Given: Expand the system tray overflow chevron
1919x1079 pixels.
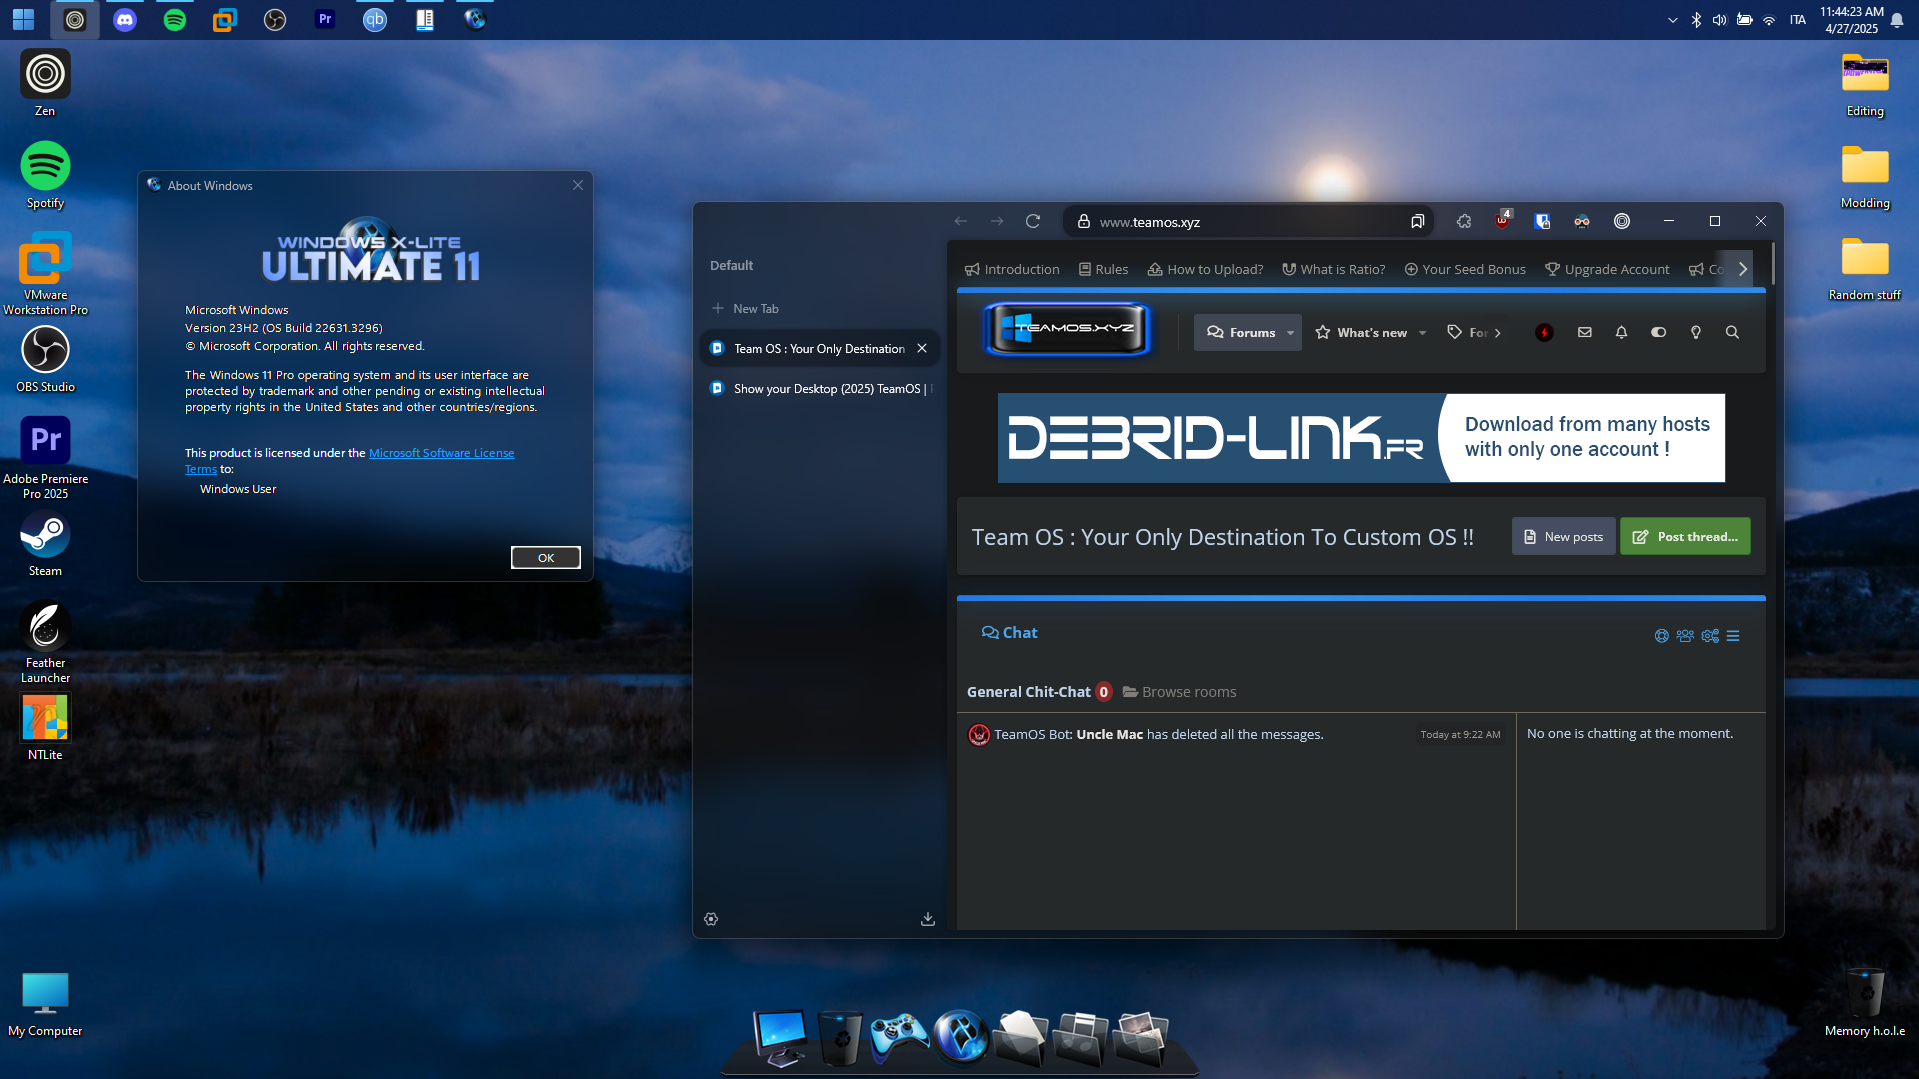Looking at the screenshot, I should point(1672,20).
